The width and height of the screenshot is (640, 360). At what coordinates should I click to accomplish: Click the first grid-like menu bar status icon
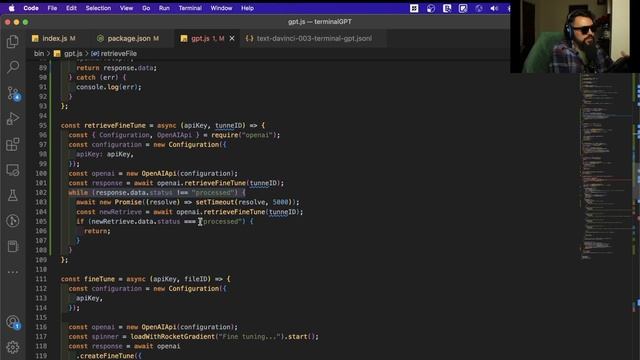coord(414,8)
